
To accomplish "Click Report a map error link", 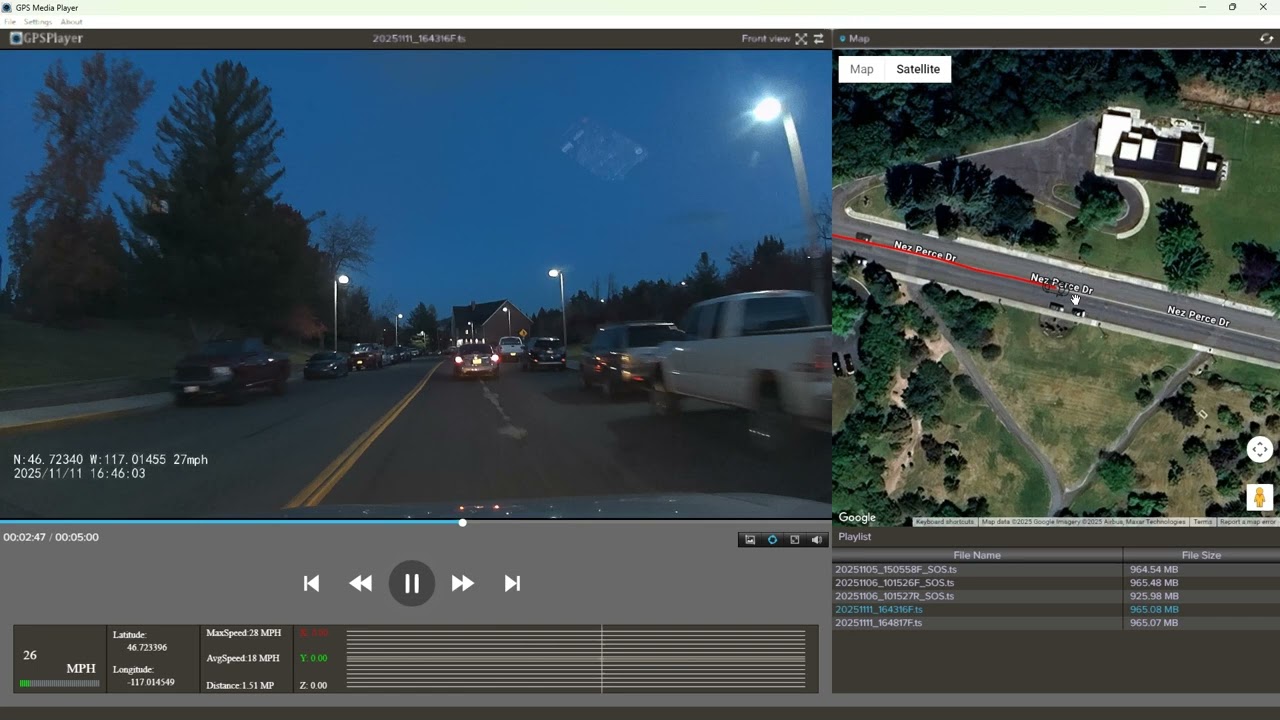I will coord(1248,522).
